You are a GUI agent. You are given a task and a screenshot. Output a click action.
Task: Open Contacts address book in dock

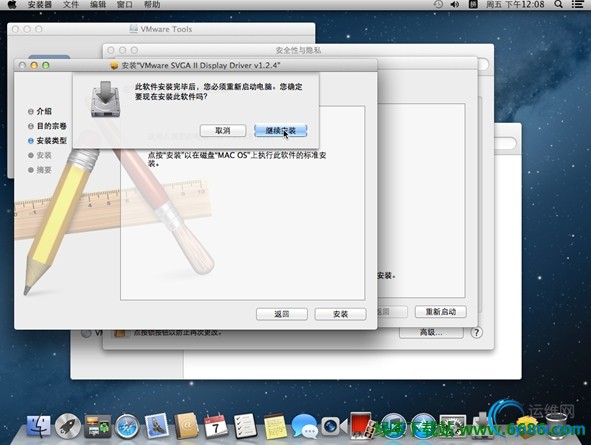pyautogui.click(x=186, y=426)
